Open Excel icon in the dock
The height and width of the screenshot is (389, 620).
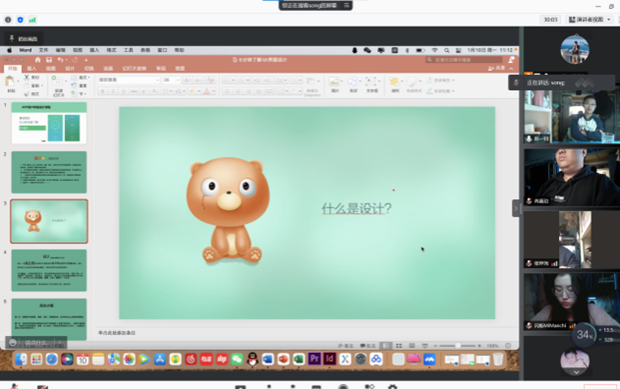click(299, 359)
